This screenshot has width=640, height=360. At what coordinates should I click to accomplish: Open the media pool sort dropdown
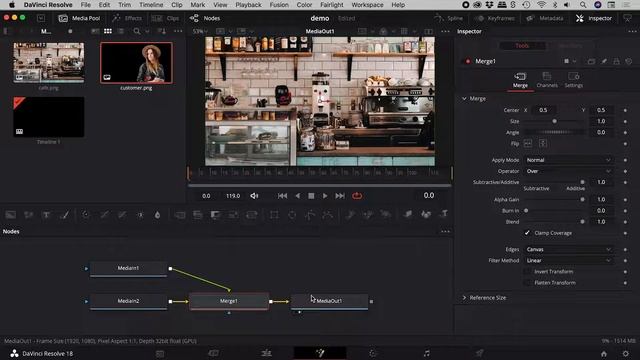click(162, 31)
